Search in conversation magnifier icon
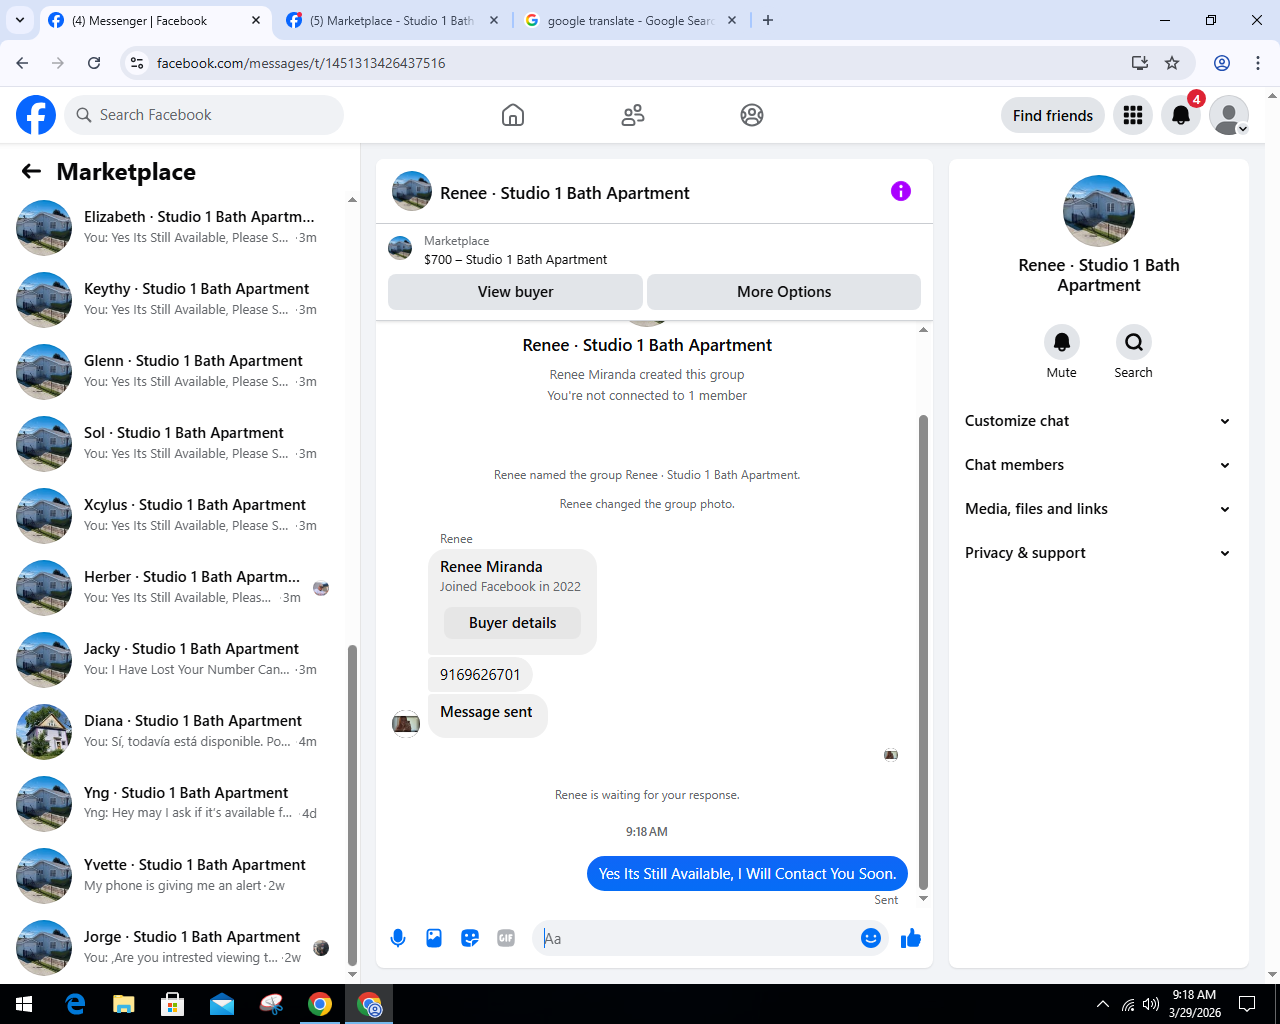The width and height of the screenshot is (1280, 1024). click(1134, 342)
